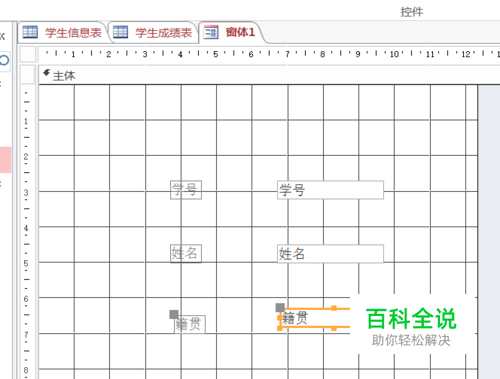
Task: Switch to the 学生信息表 tab
Action: [63, 32]
